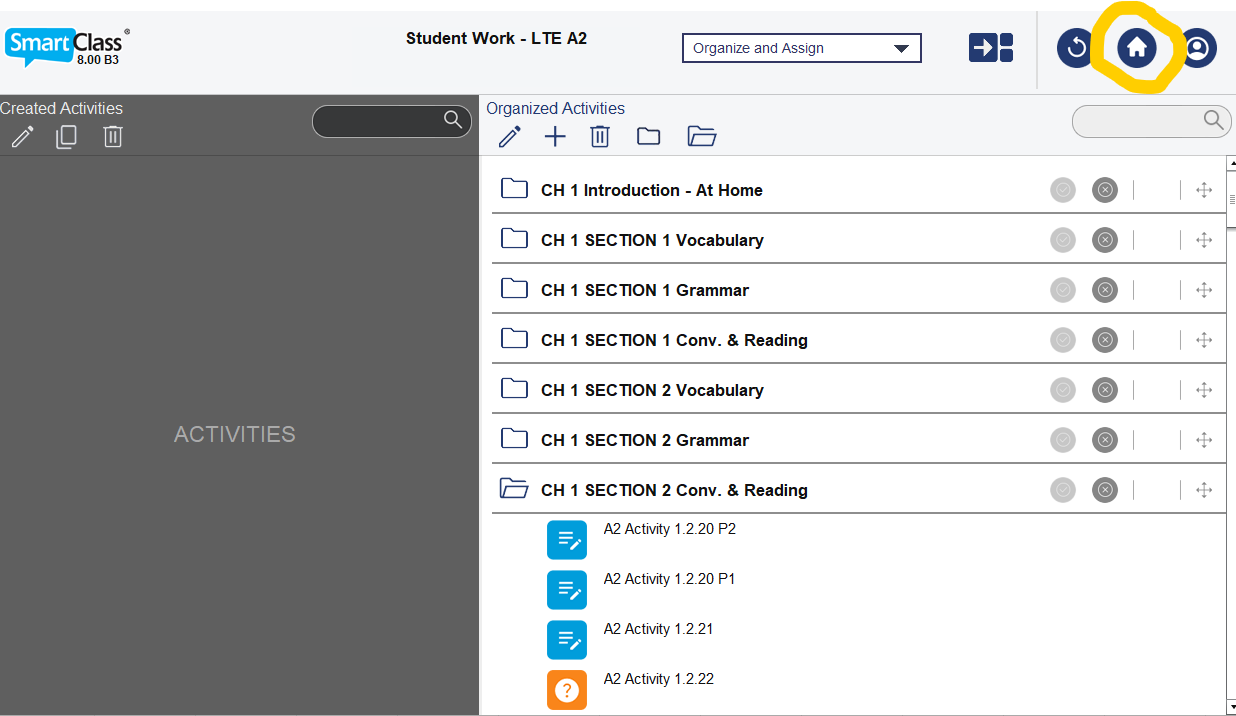Screen dimensions: 1236x716
Task: Select A2 Activity 1.2.21 label
Action: (x=659, y=629)
